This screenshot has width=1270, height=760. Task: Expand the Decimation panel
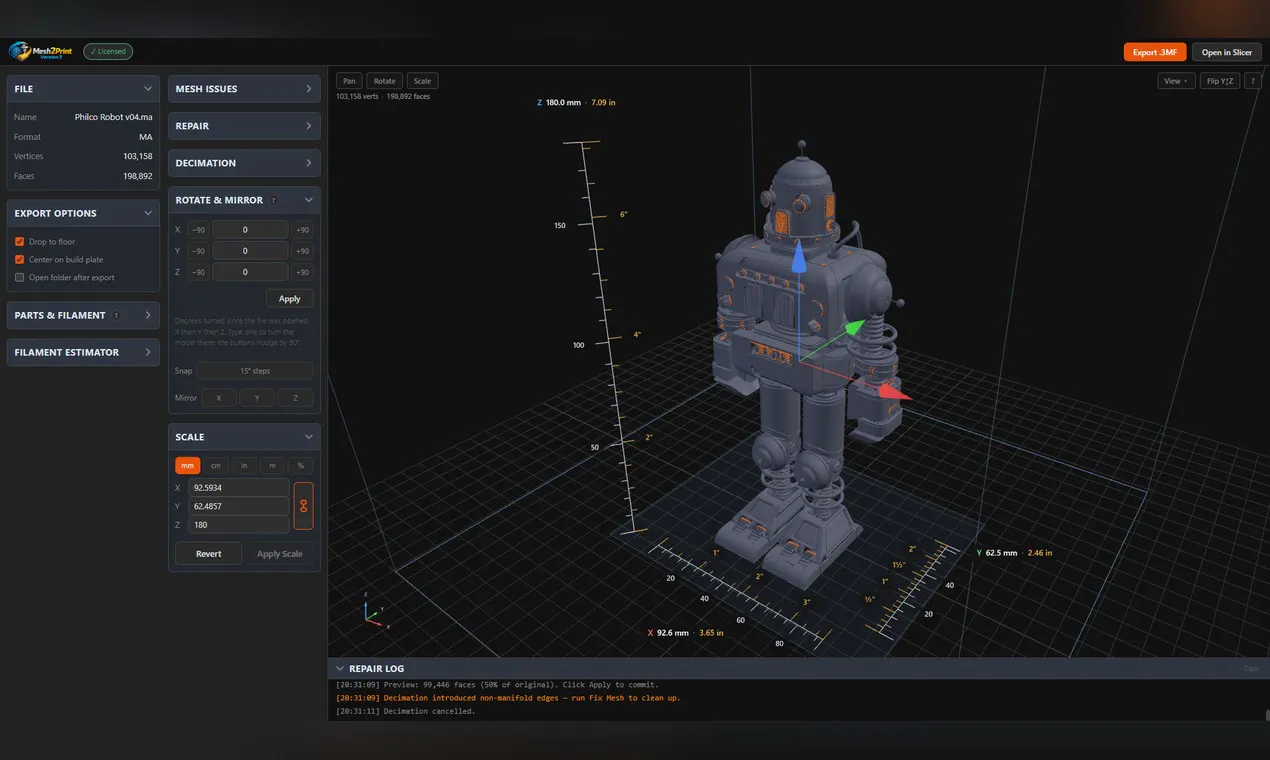click(244, 163)
